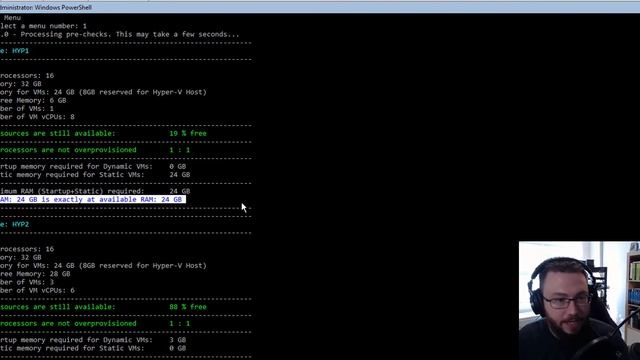The width and height of the screenshot is (640, 360).
Task: Click the highlighted 'exactly at available RAM: 24 GB' line
Action: 93,200
